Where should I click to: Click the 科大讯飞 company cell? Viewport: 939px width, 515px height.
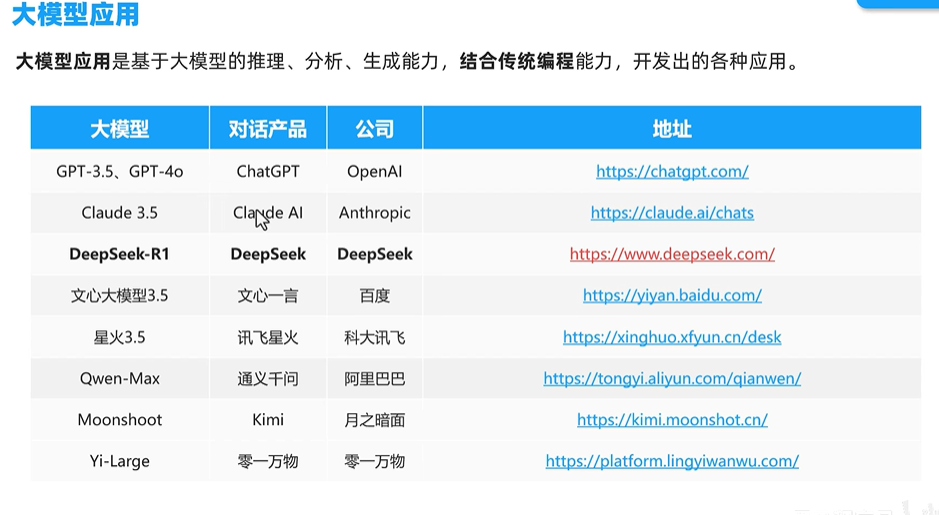pyautogui.click(x=375, y=337)
